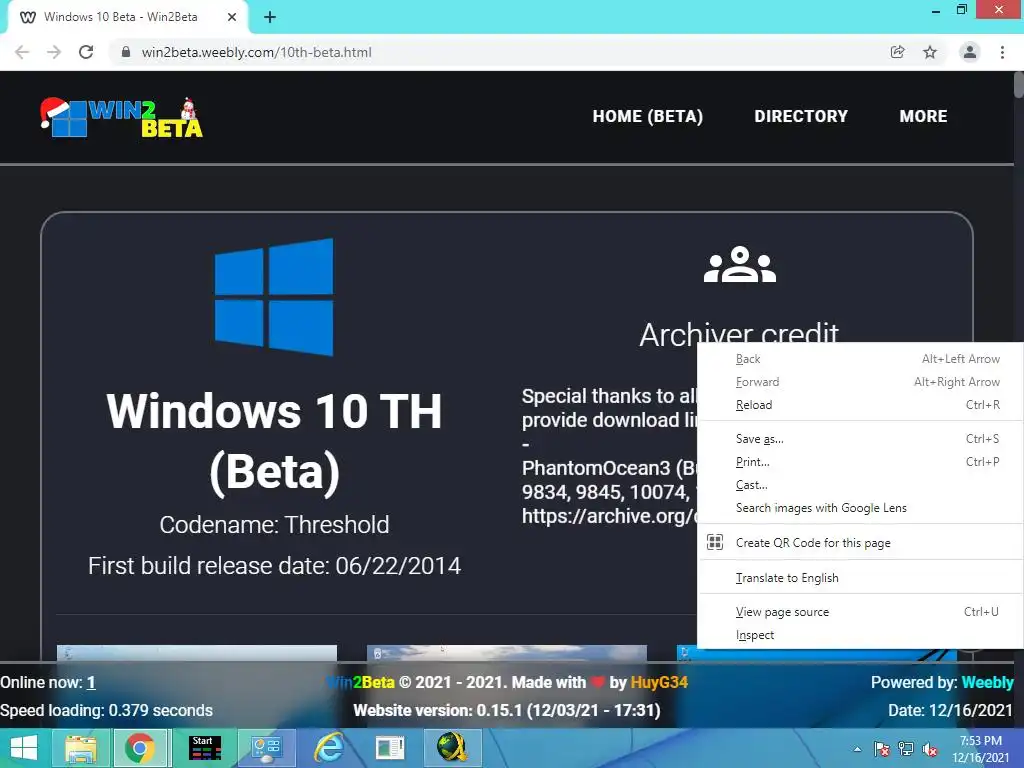Click the Weebly link in footer
1024x768 pixels.
point(987,682)
